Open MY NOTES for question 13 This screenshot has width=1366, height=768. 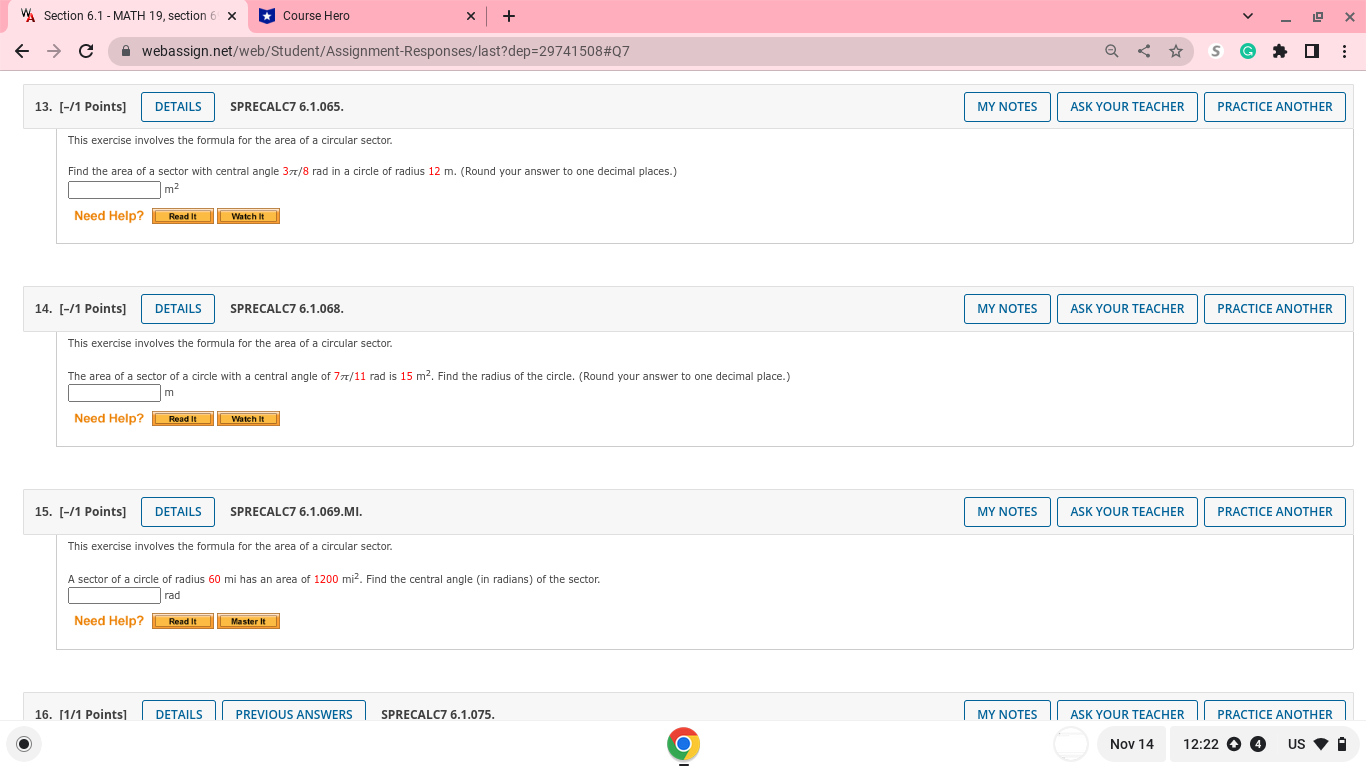pyautogui.click(x=1007, y=107)
